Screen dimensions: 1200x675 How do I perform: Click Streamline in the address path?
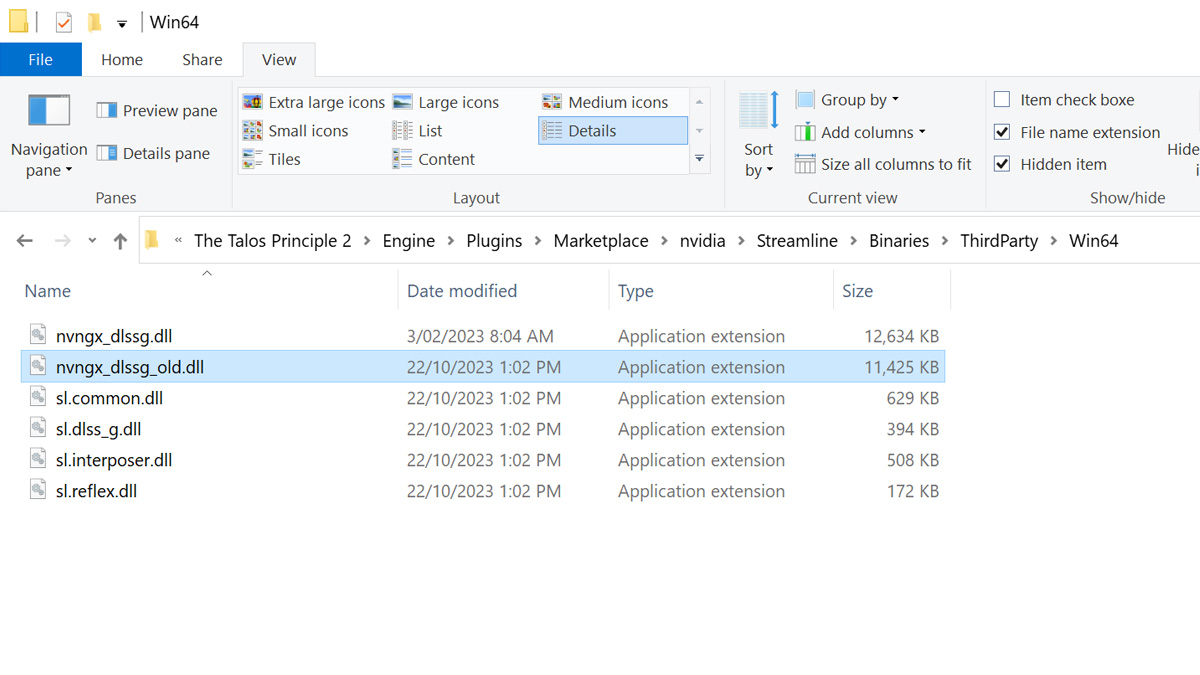pyautogui.click(x=797, y=241)
